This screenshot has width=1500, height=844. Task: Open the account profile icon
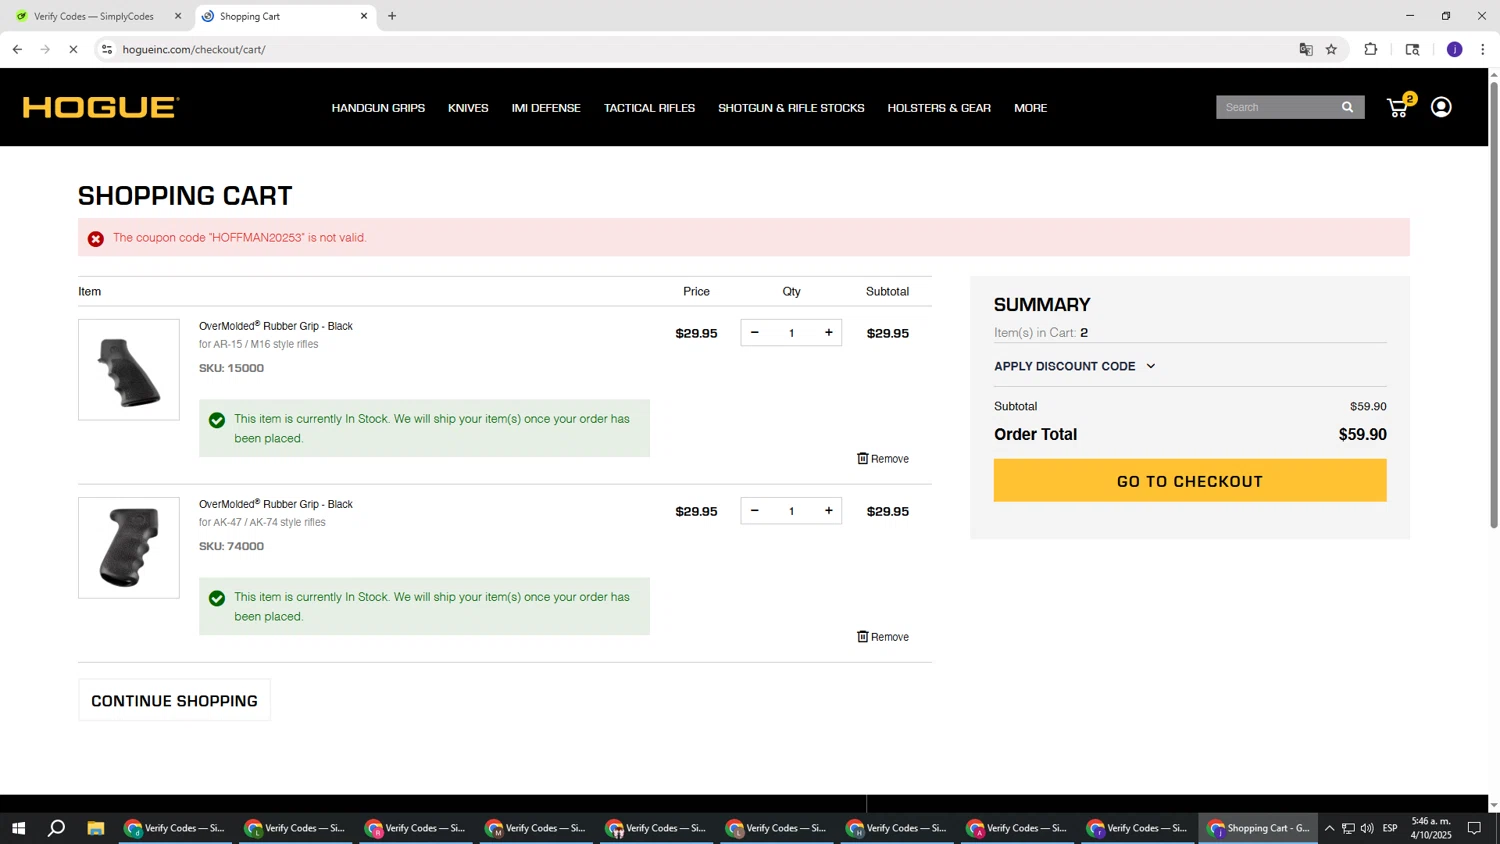[x=1441, y=107]
